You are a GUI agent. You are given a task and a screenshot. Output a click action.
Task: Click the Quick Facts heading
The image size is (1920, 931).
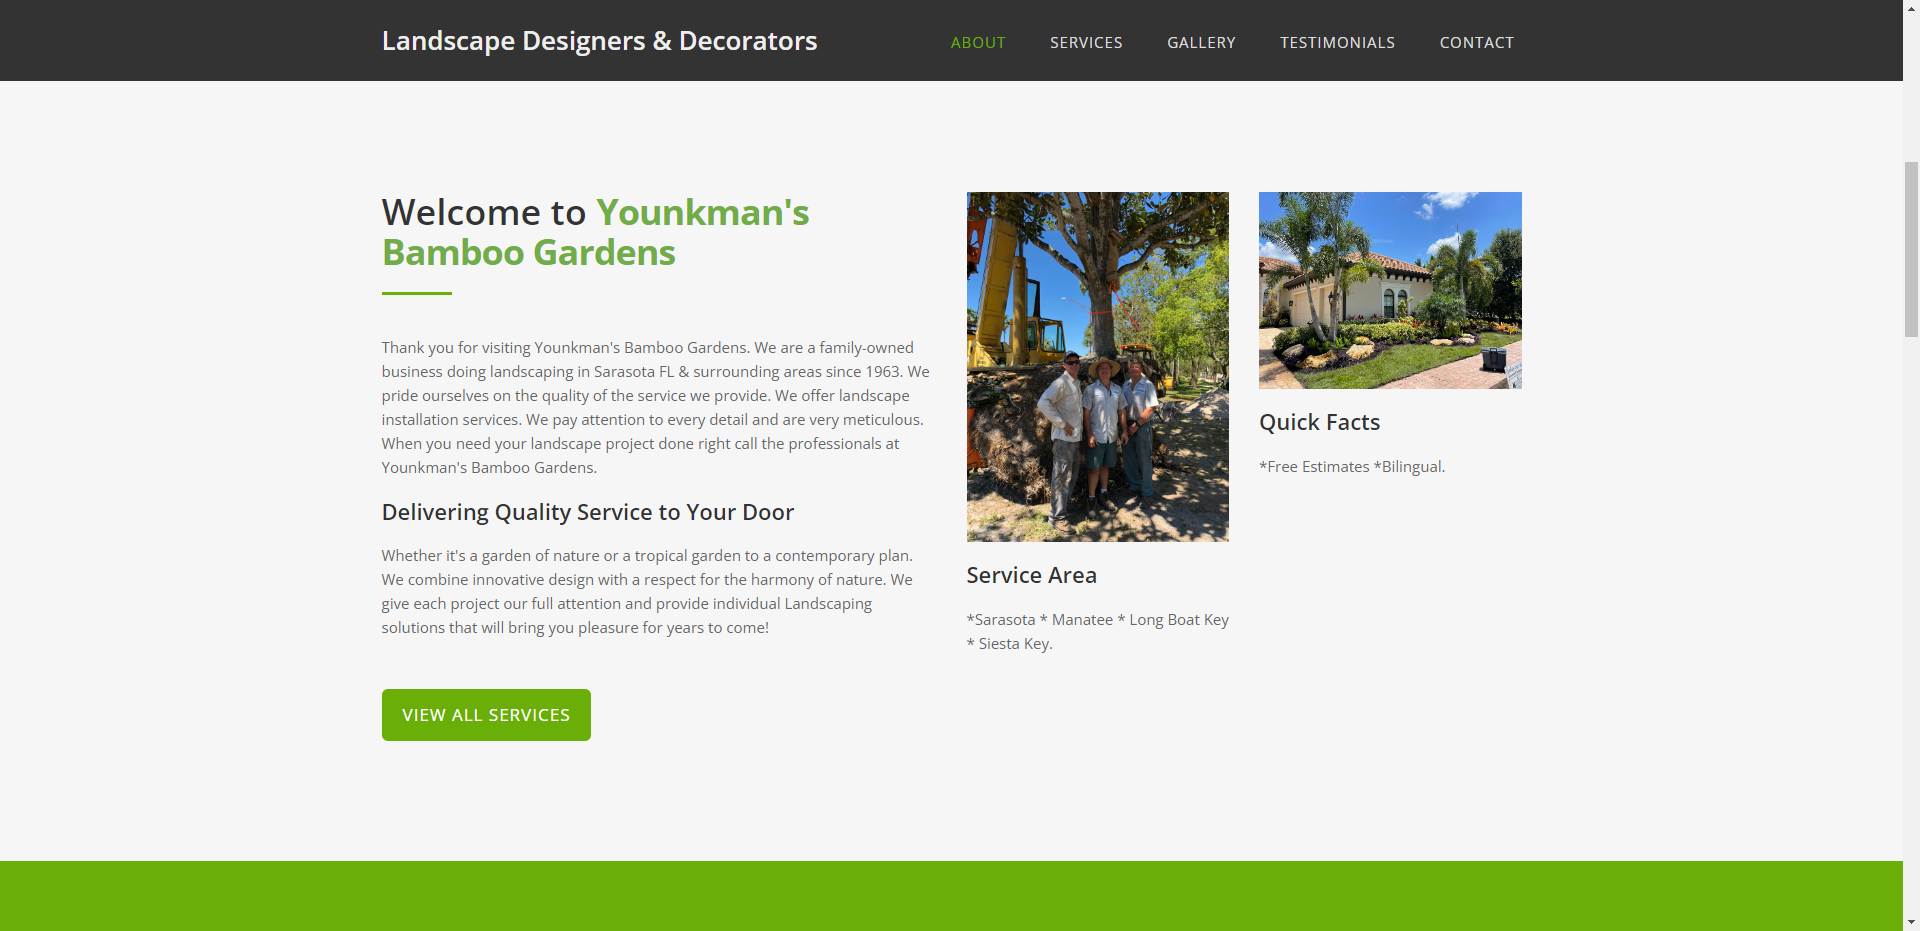[x=1318, y=422]
